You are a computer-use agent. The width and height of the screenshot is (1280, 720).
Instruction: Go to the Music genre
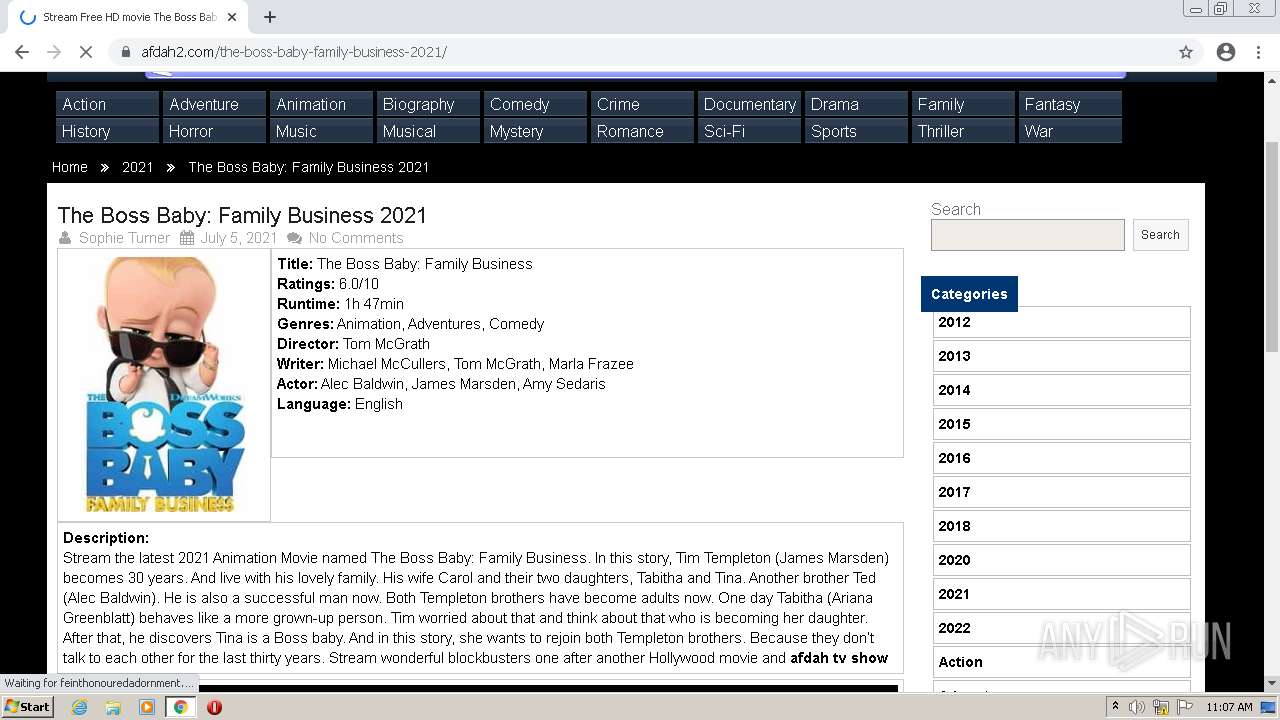[x=321, y=131]
